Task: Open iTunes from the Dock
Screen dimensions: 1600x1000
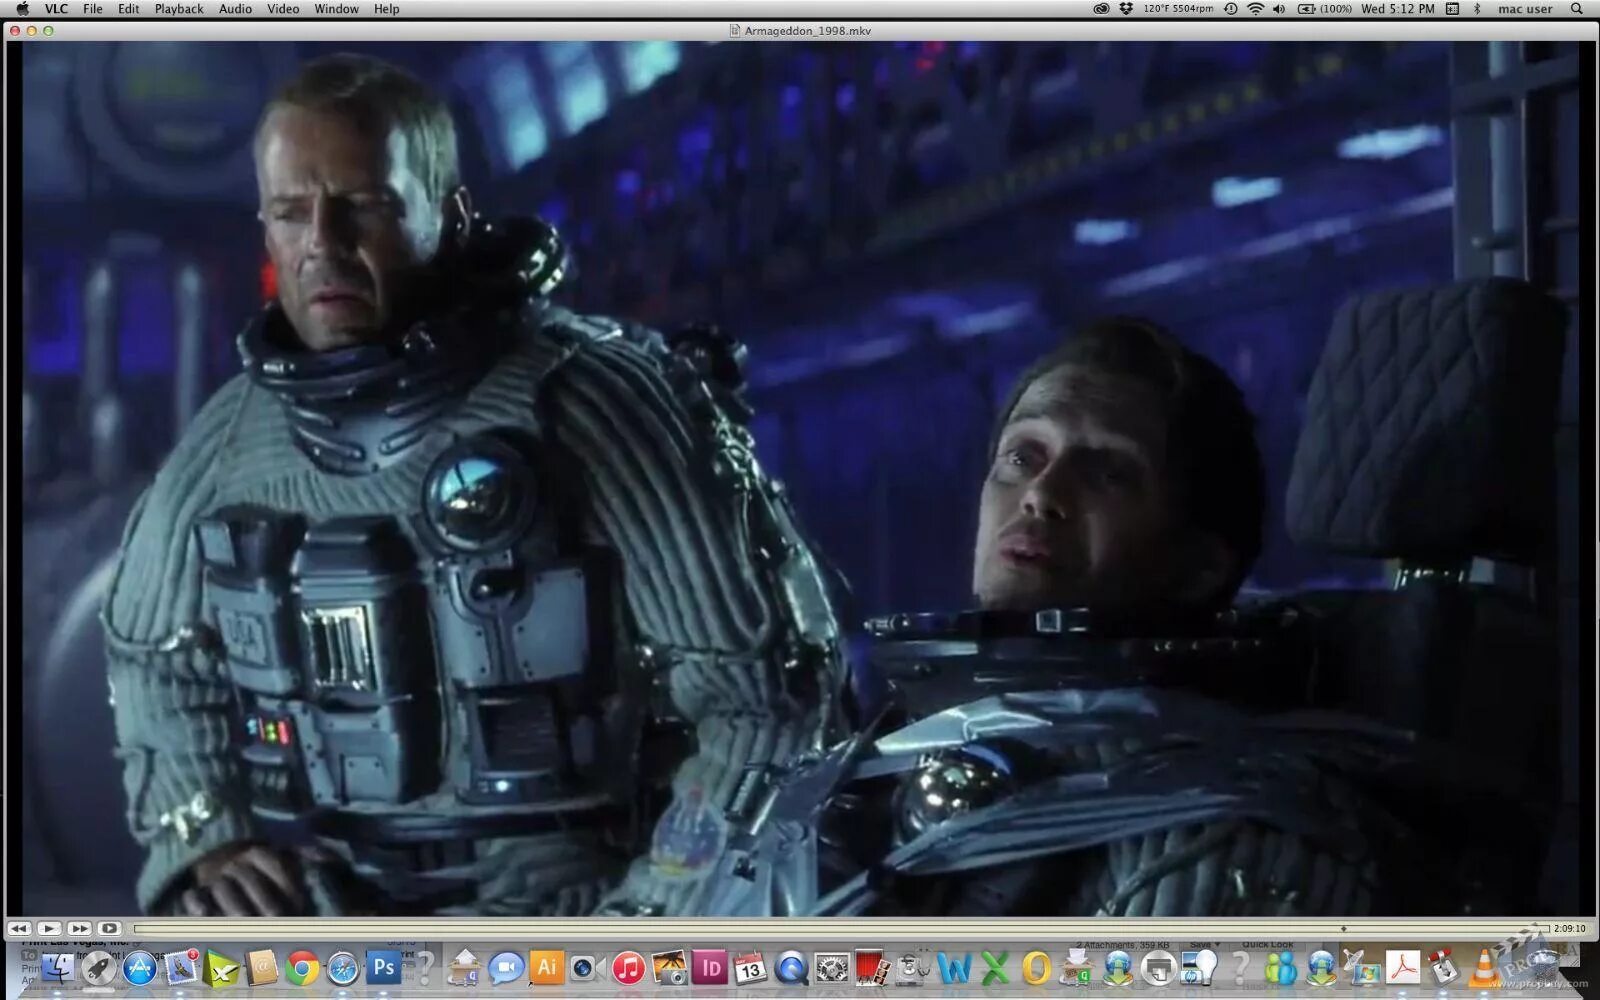Action: click(x=628, y=968)
